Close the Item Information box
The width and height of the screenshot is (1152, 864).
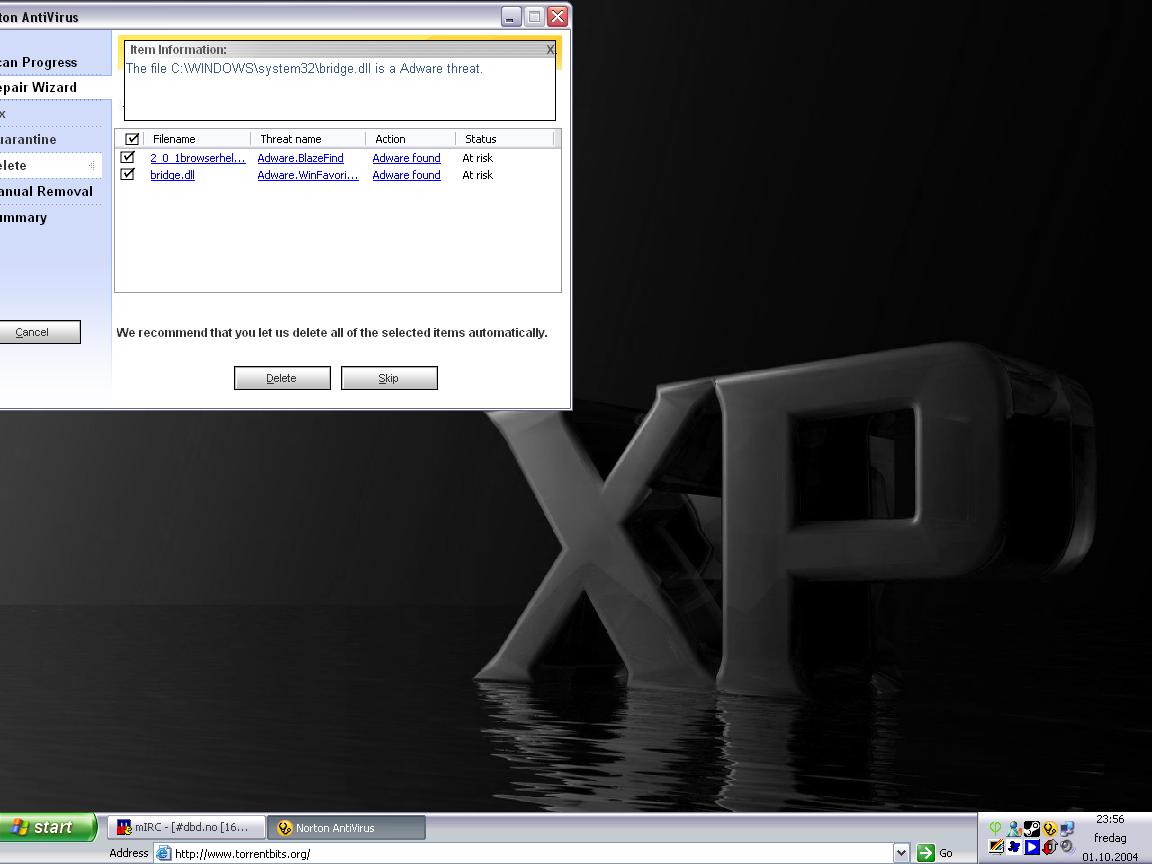pyautogui.click(x=550, y=49)
